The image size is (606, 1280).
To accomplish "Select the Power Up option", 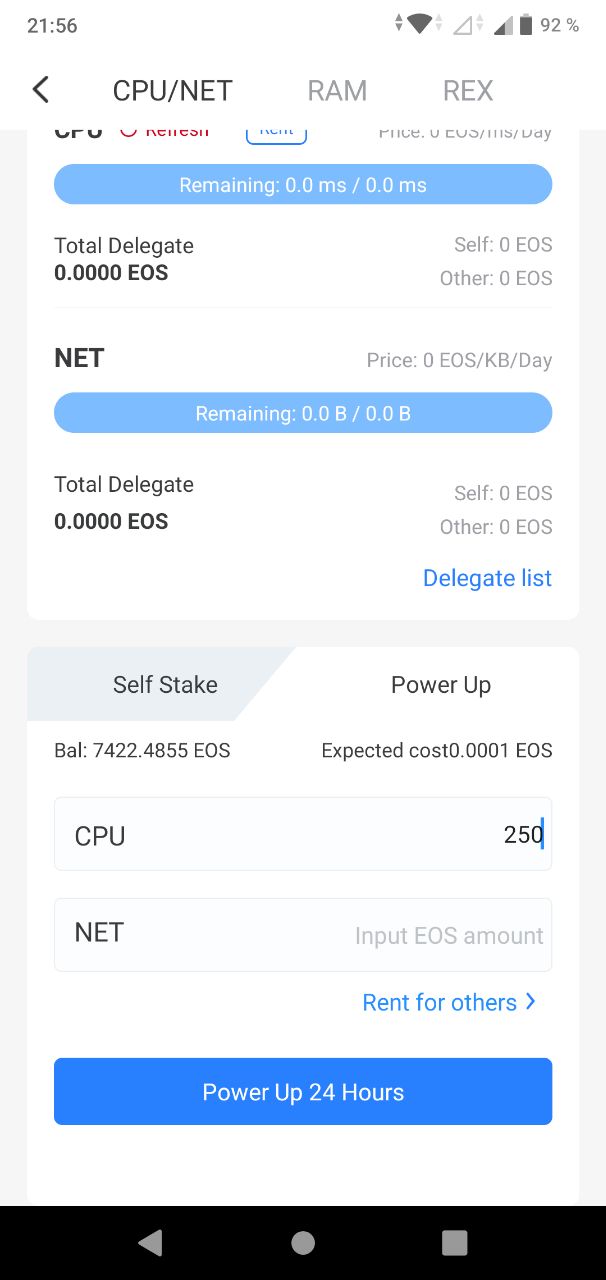I will point(441,684).
